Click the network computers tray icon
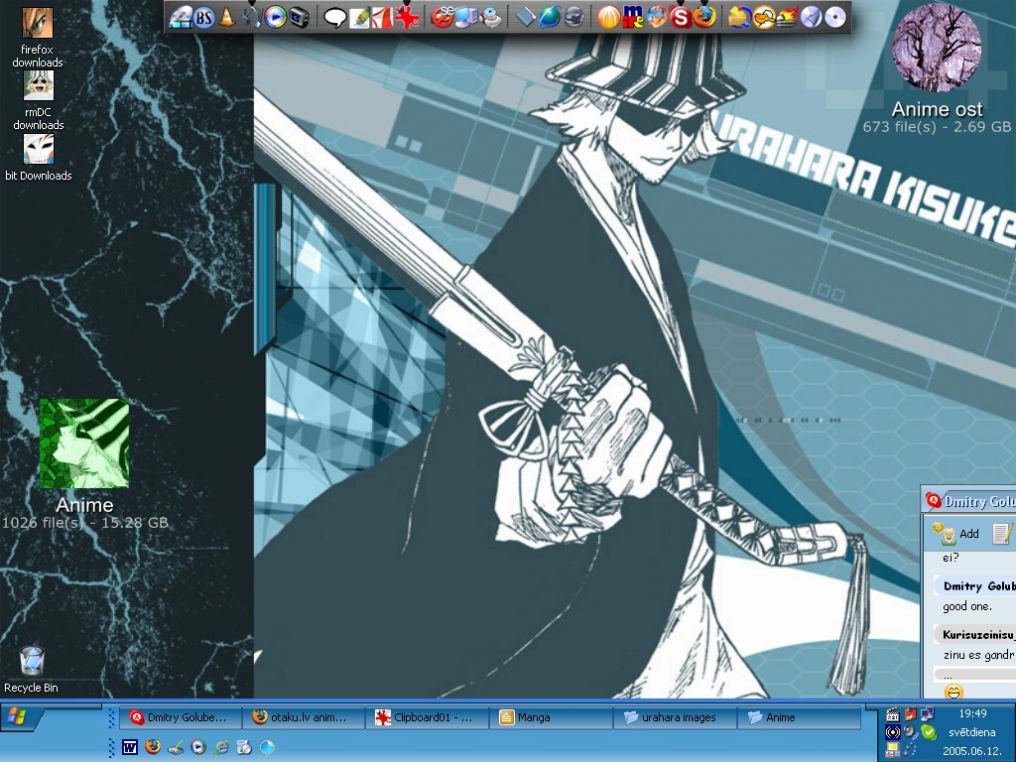Screen dimensions: 1016x762 click(x=928, y=715)
